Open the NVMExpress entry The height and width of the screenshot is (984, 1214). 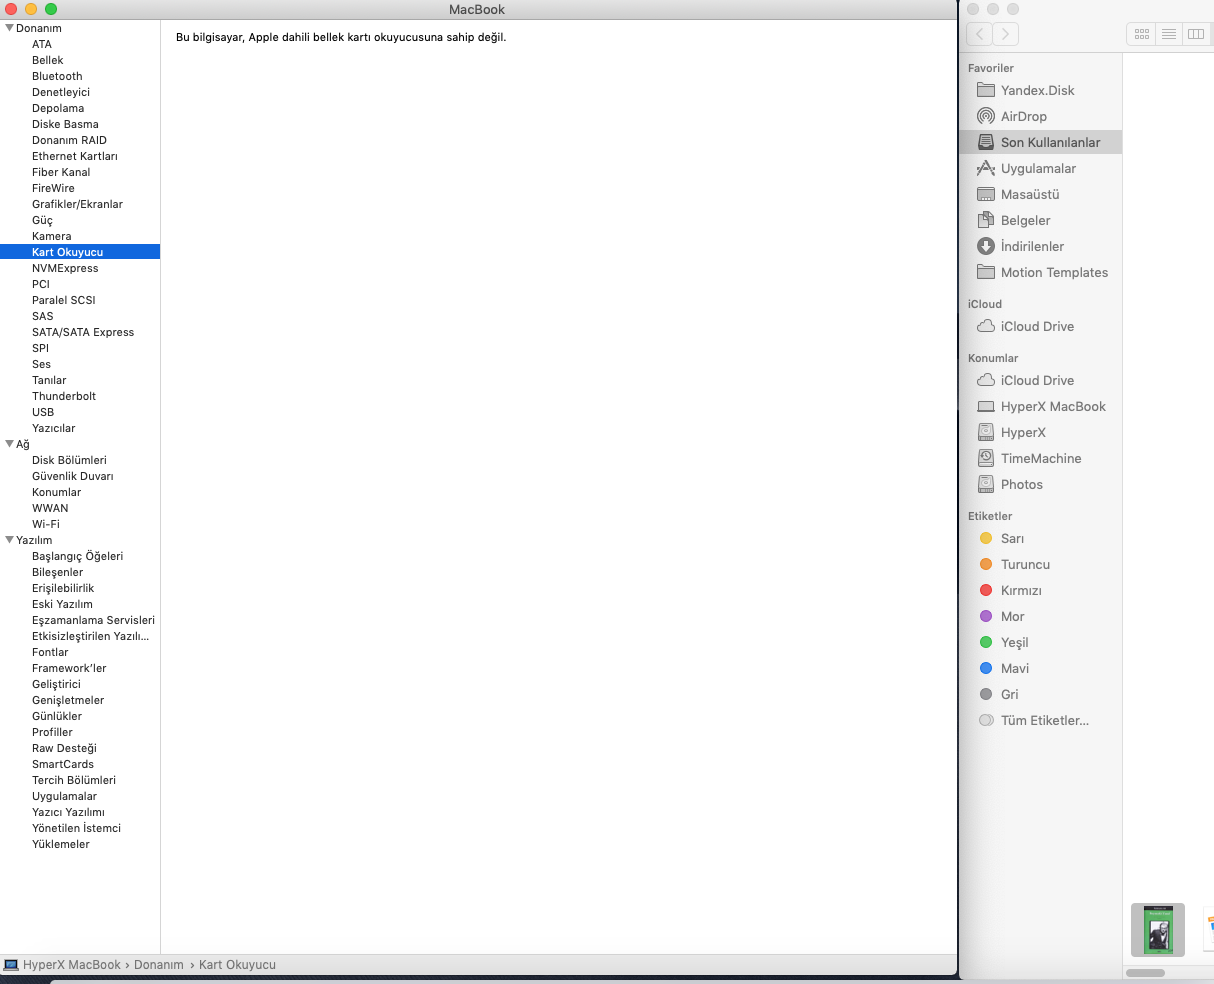[x=65, y=268]
